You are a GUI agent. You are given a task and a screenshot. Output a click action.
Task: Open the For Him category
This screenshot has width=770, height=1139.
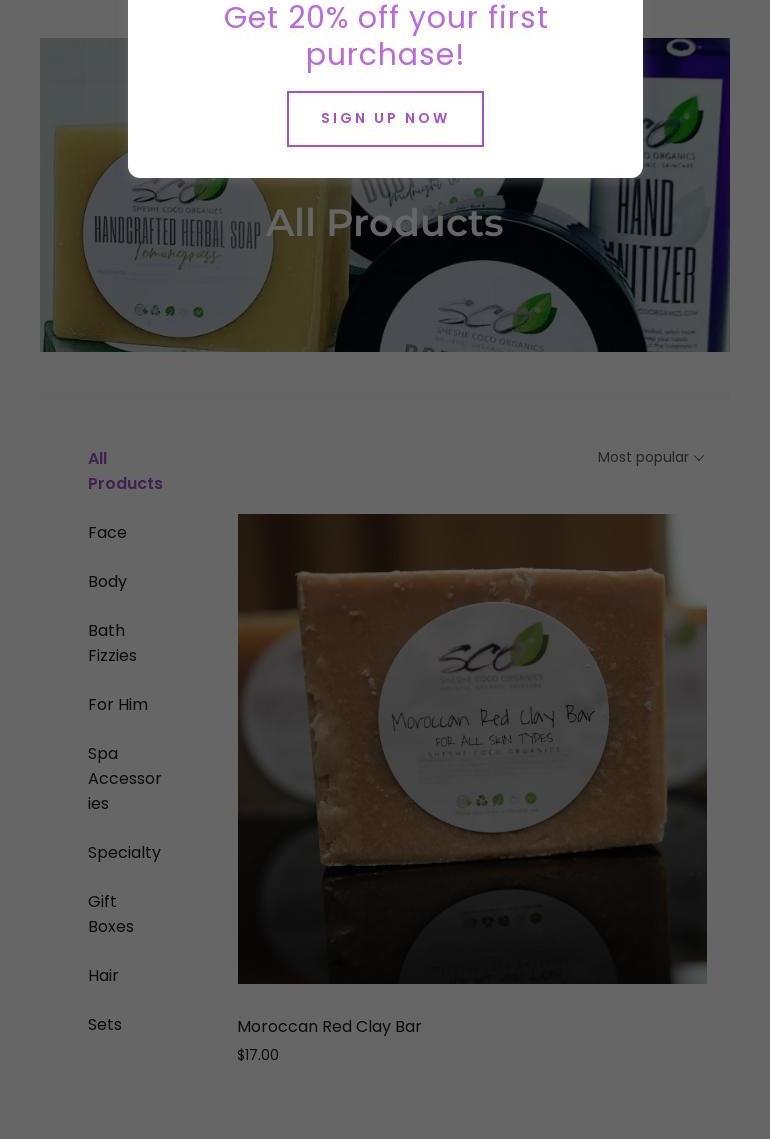point(118,705)
